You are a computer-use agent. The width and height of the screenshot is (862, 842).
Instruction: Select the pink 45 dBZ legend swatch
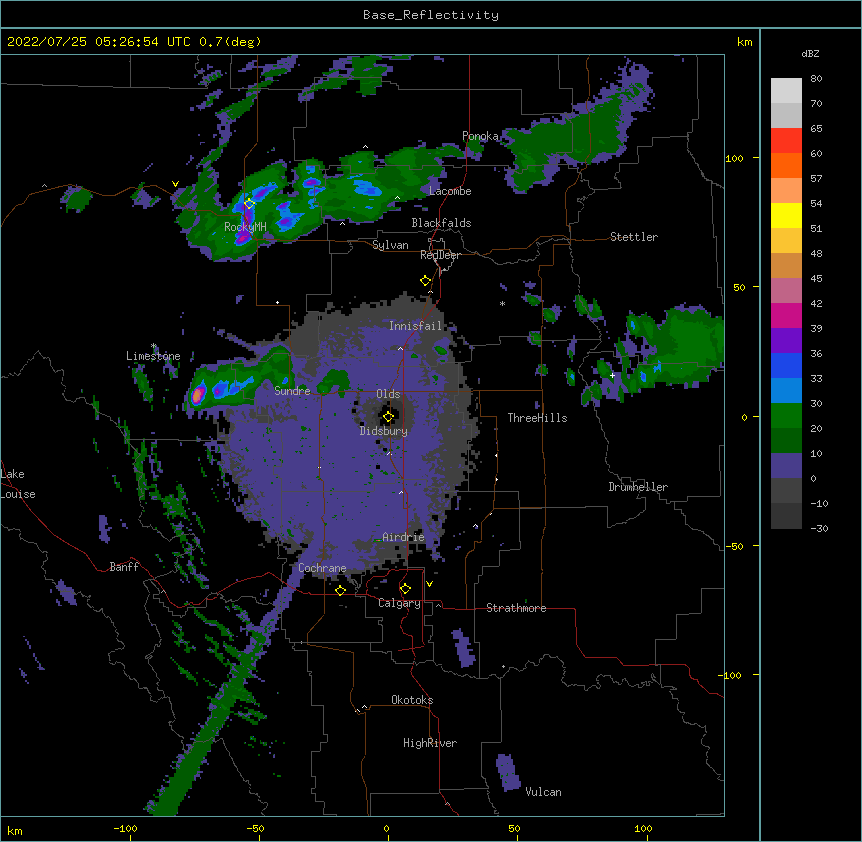point(786,290)
